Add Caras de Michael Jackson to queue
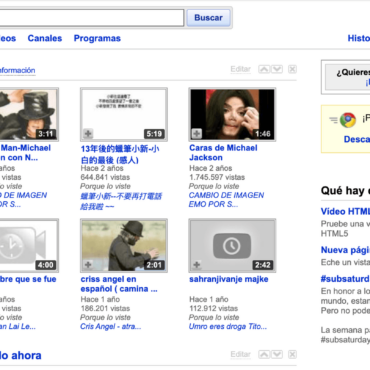Viewport: 370px width, 370px height. (197, 134)
